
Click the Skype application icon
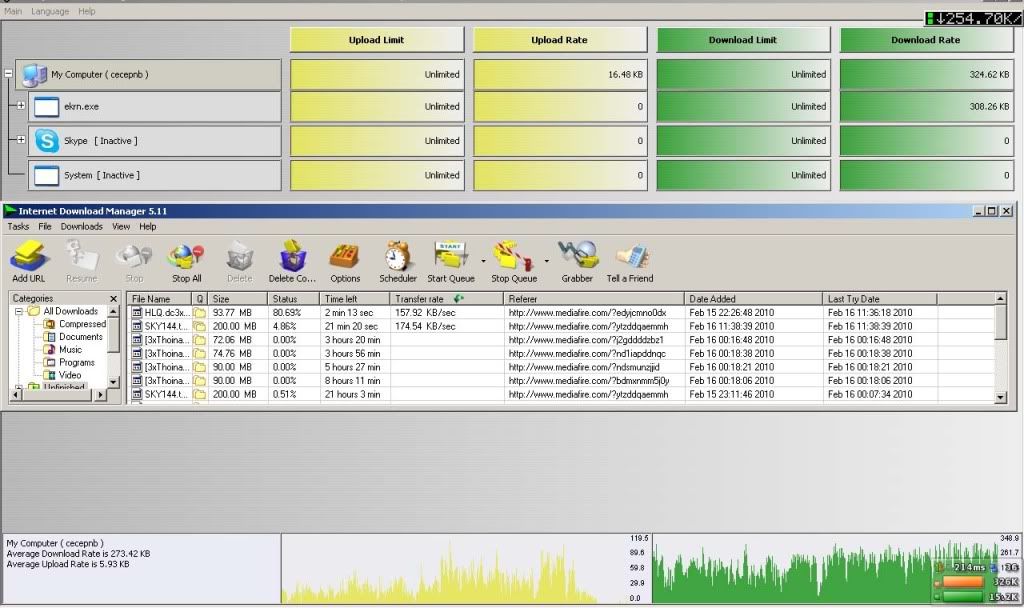(47, 140)
